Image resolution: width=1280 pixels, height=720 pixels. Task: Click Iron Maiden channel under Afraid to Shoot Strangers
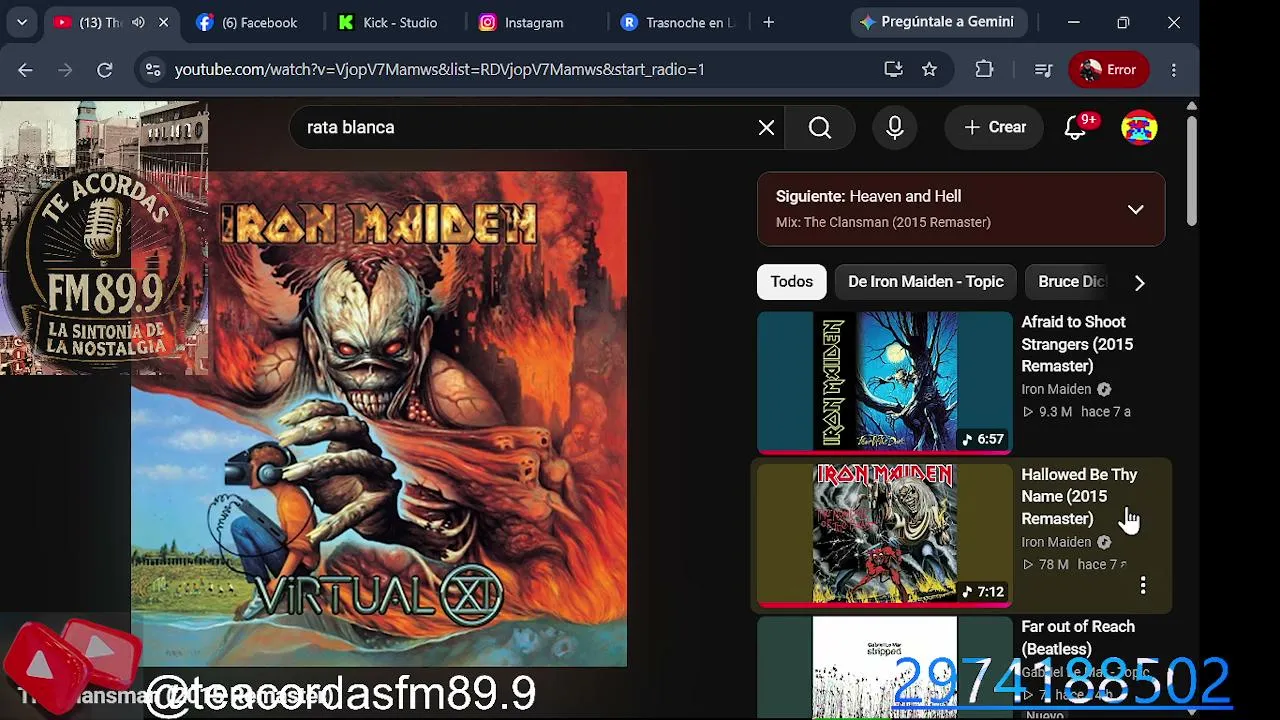[1056, 389]
